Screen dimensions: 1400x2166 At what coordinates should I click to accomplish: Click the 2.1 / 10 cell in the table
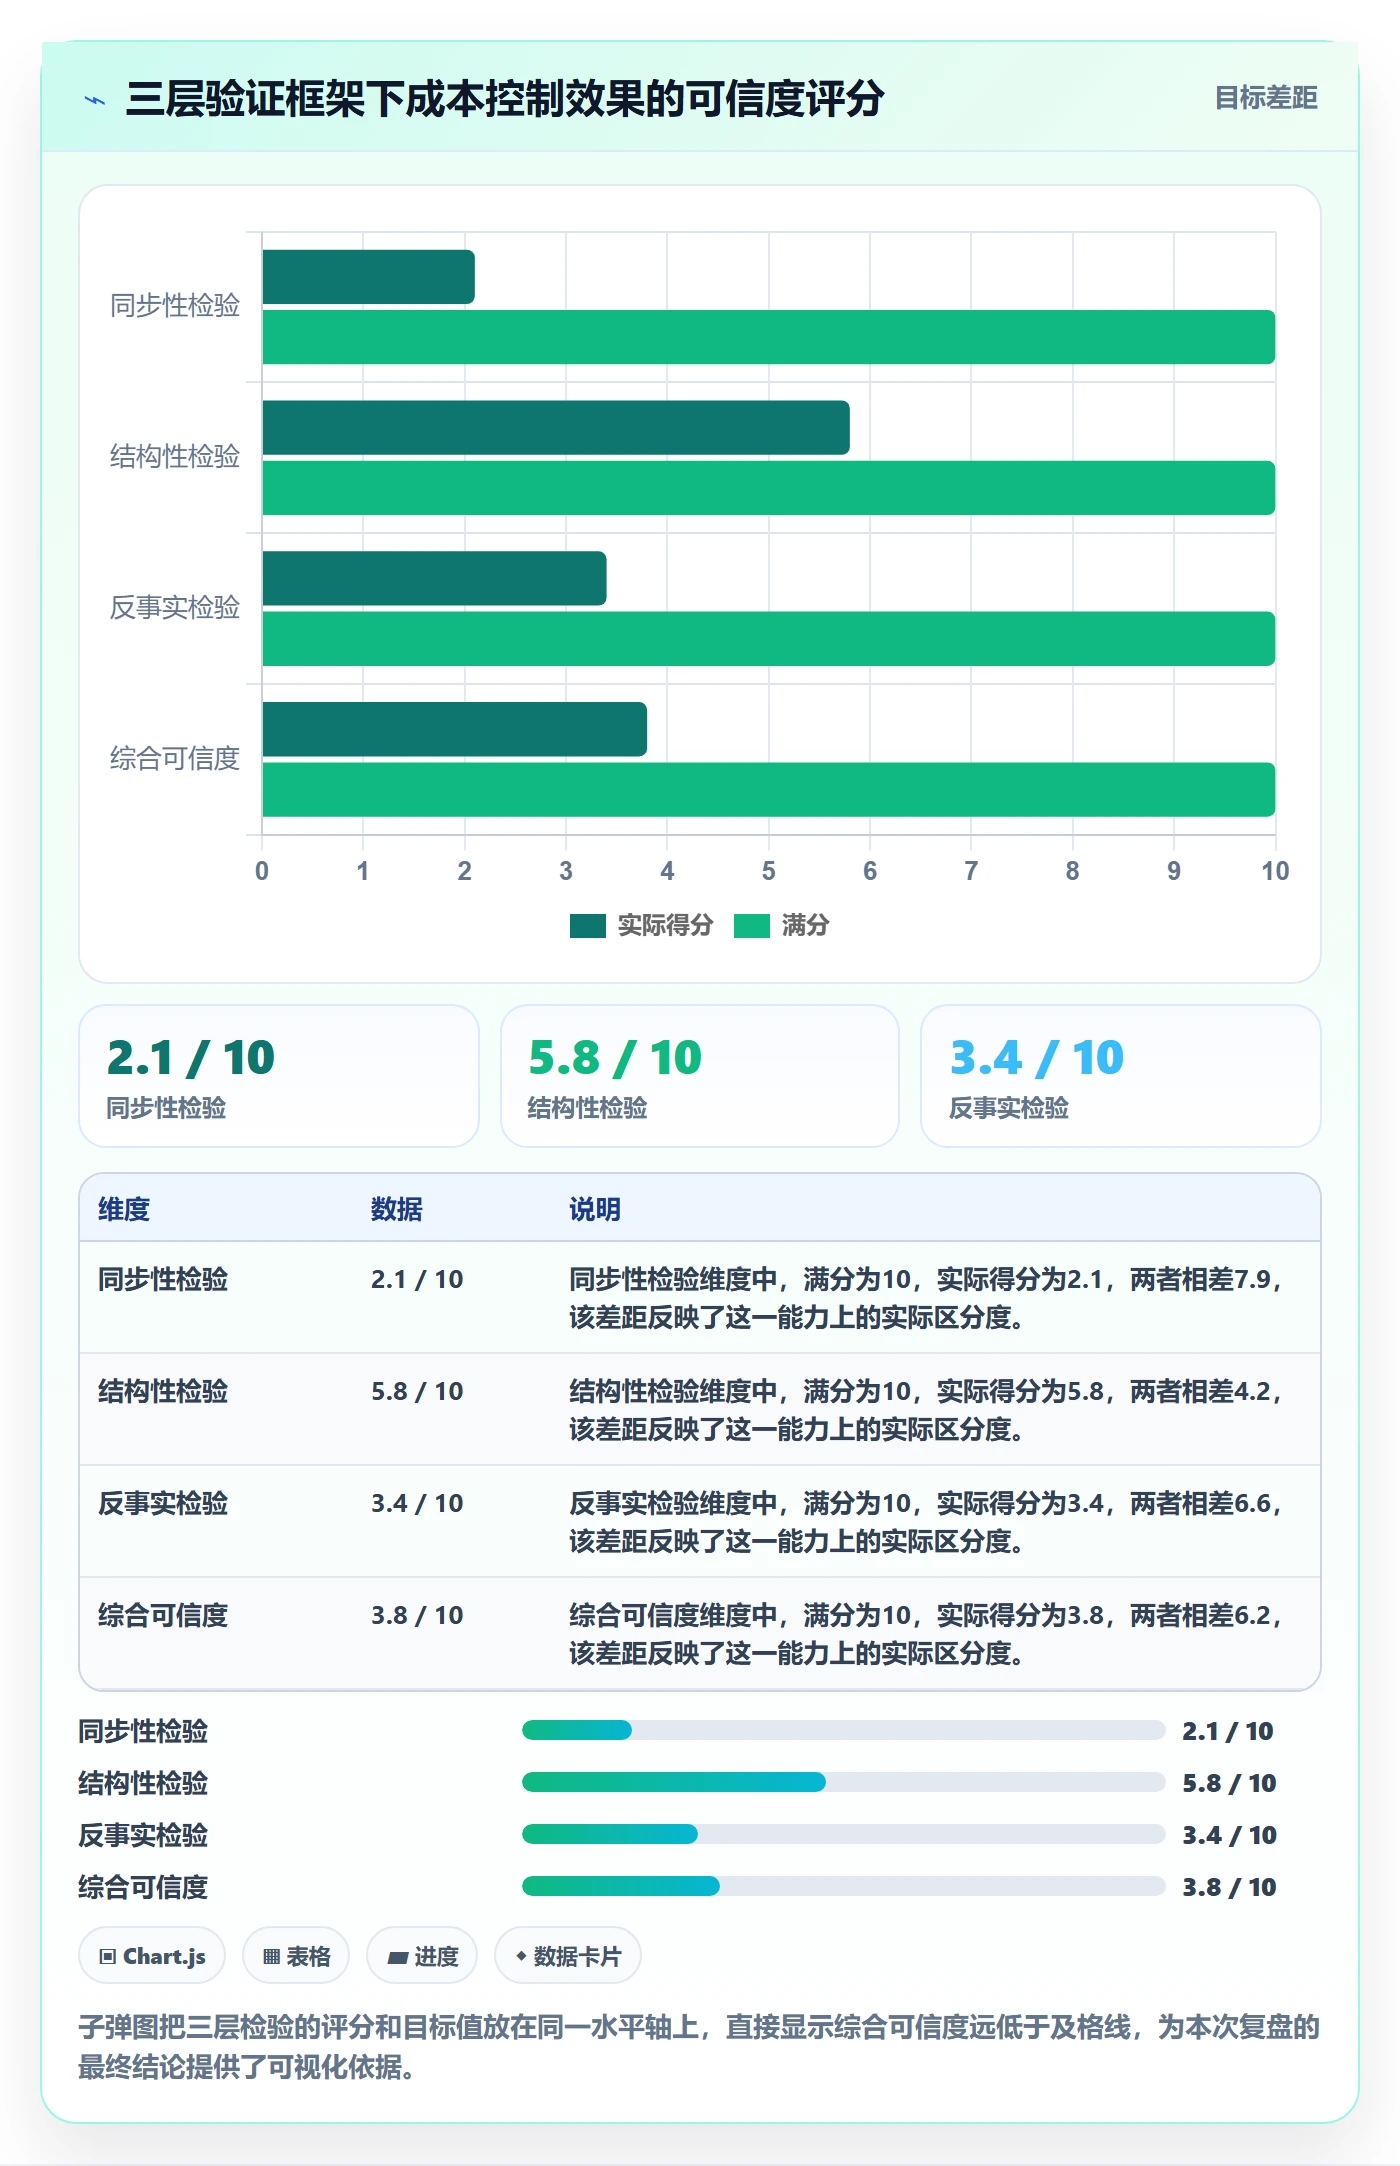(x=417, y=1279)
